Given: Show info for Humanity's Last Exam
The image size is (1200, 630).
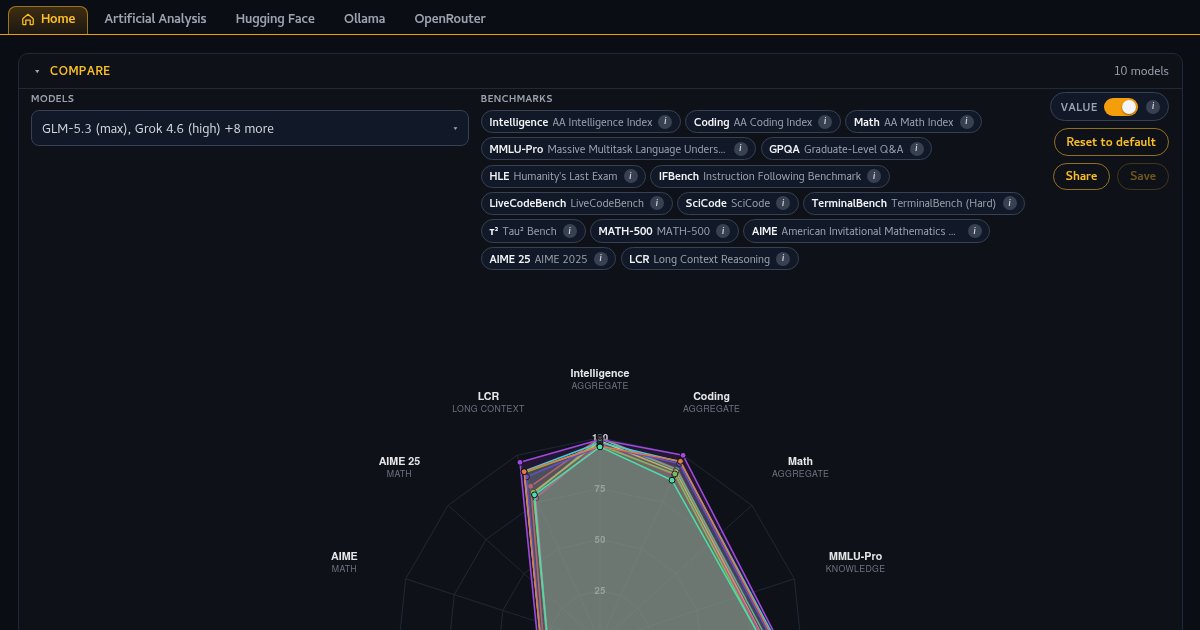Looking at the screenshot, I should [629, 176].
